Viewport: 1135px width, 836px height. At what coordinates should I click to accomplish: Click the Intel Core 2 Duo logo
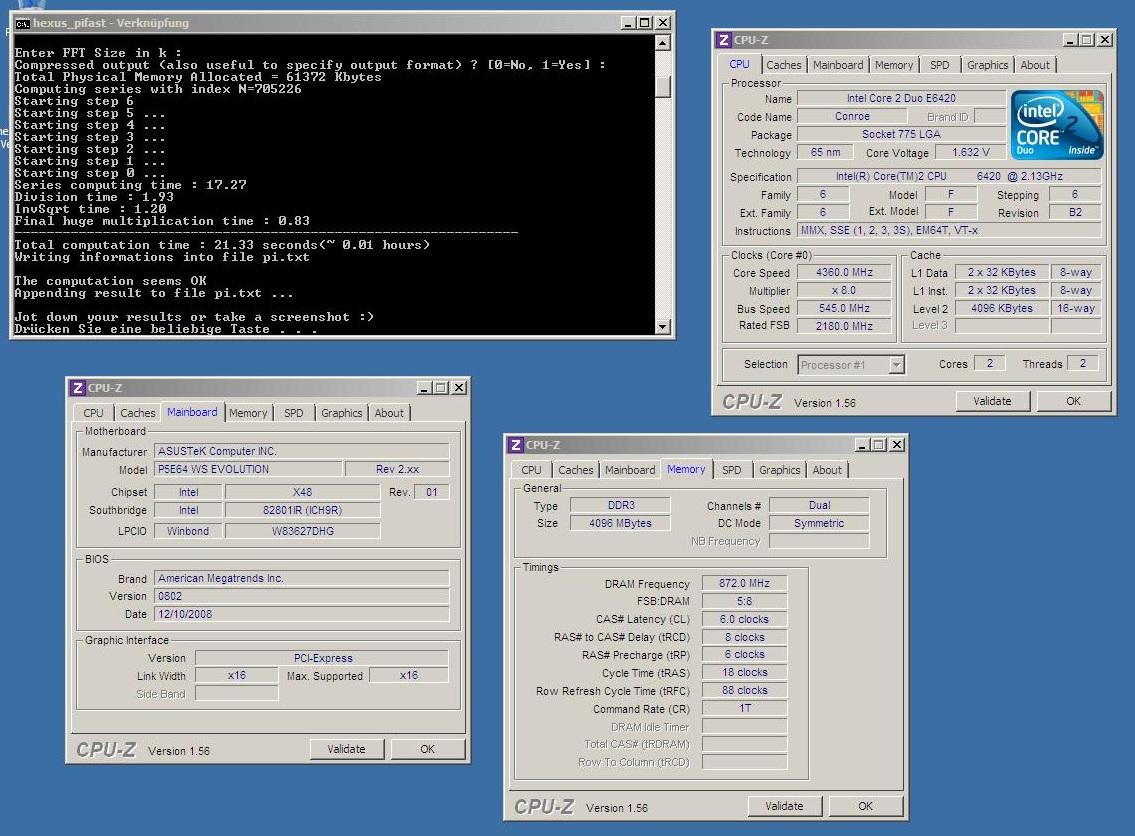pyautogui.click(x=1056, y=124)
